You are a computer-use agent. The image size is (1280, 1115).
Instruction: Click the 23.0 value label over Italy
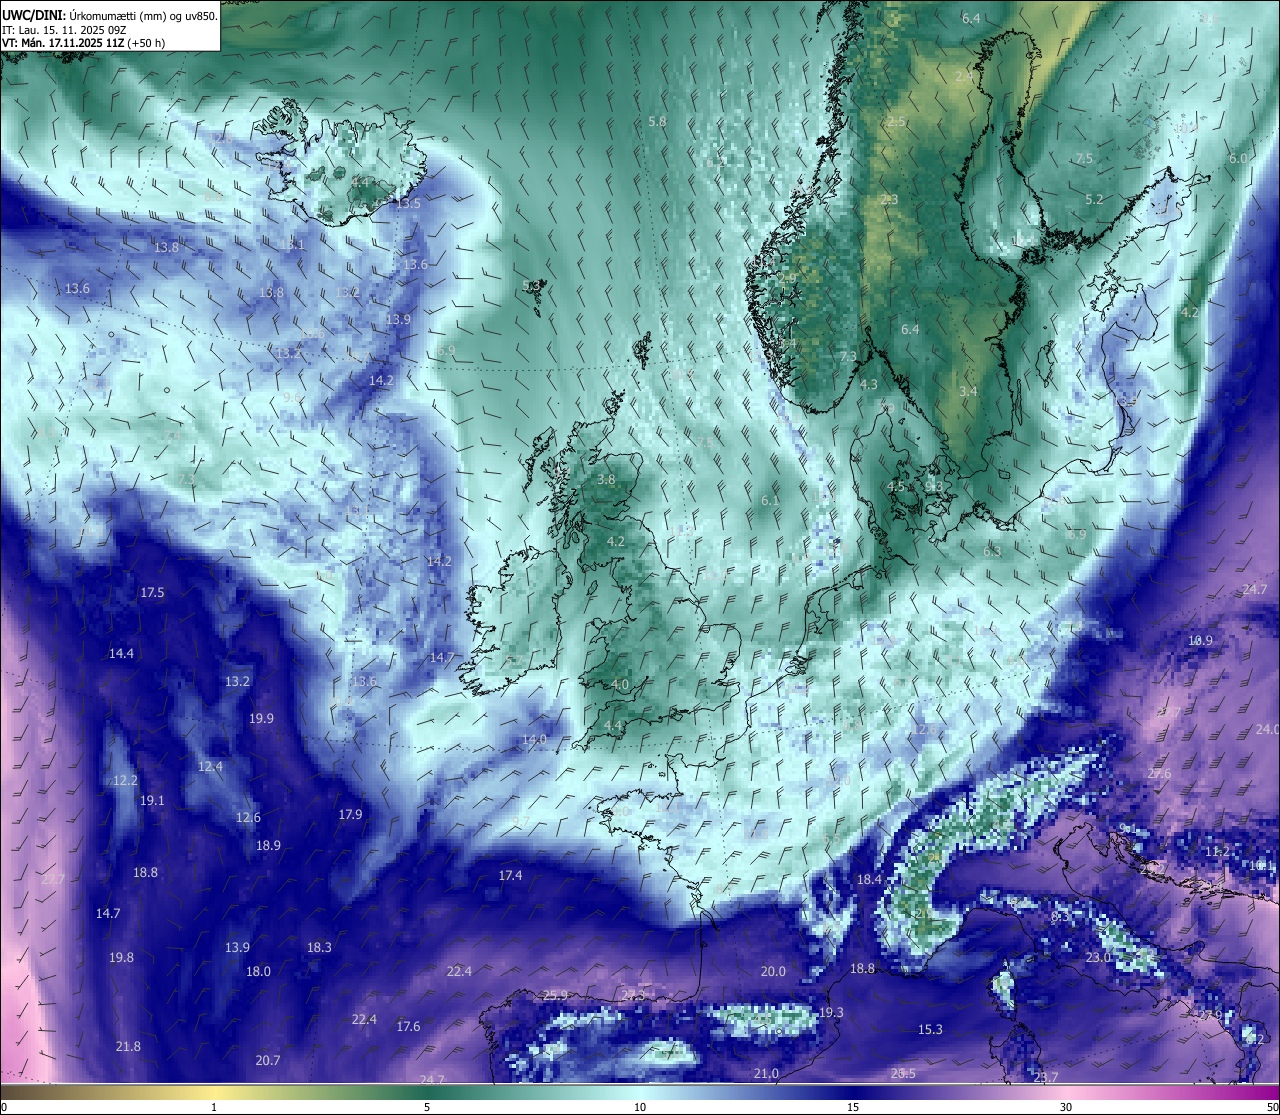pos(1098,957)
